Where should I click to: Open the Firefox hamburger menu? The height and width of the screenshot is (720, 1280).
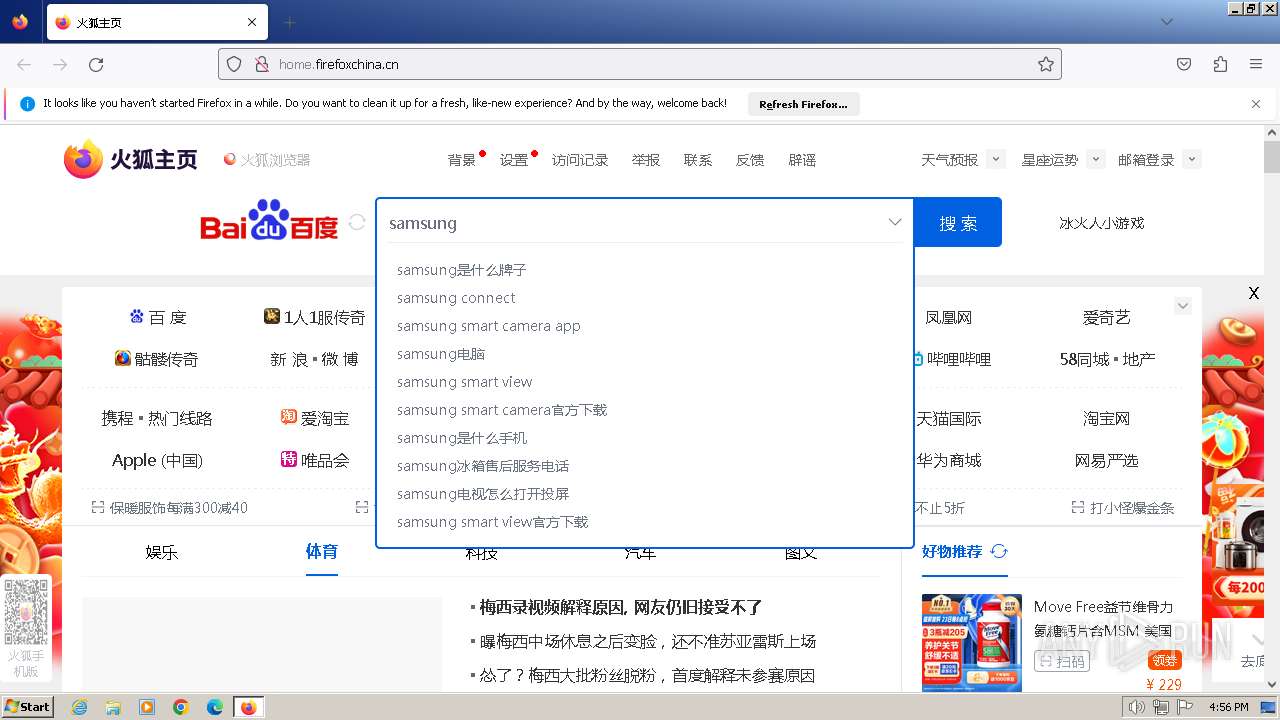(x=1256, y=64)
